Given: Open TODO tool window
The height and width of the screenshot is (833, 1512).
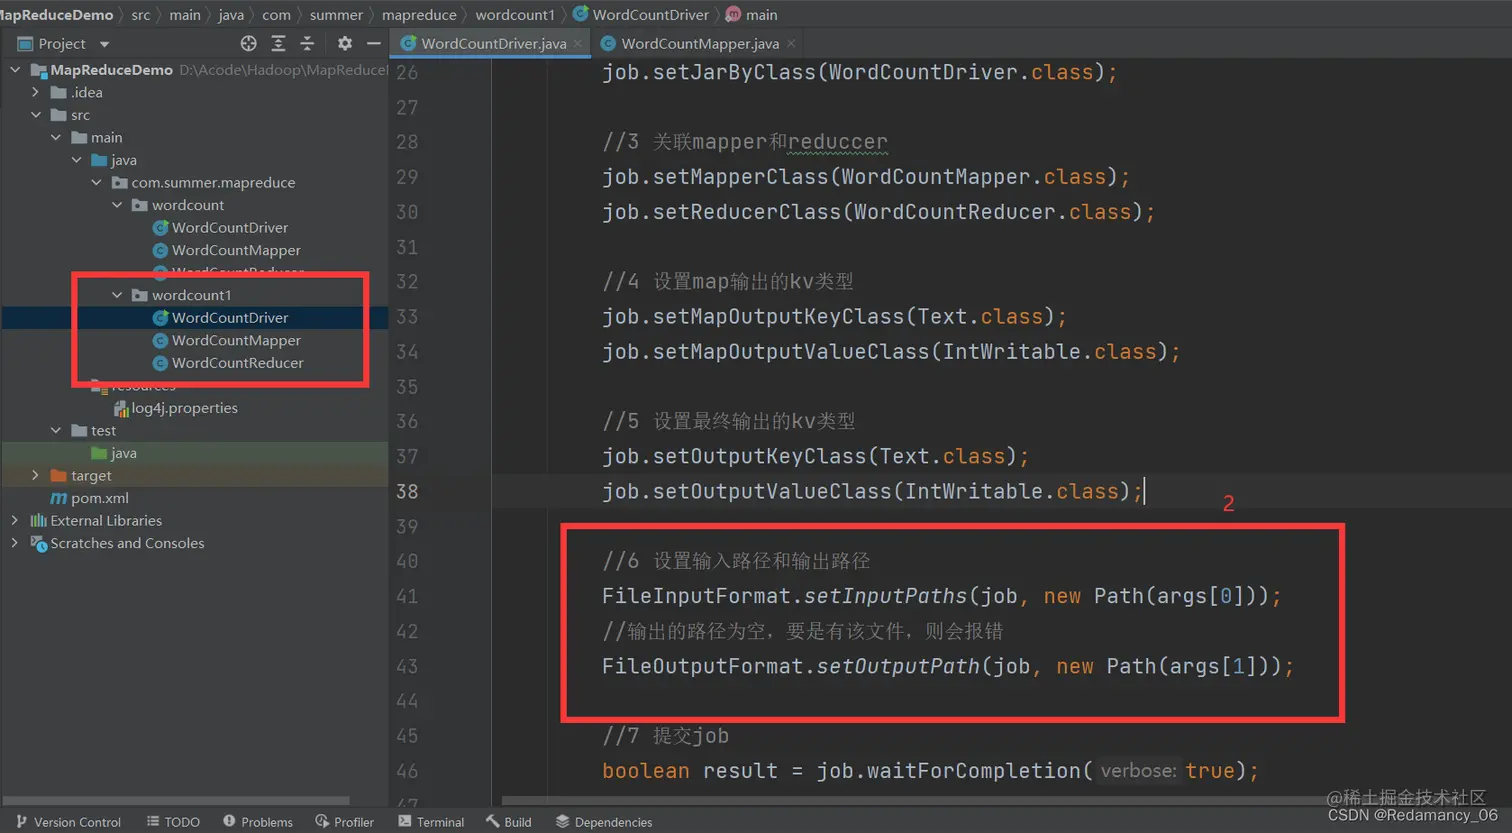Looking at the screenshot, I should pyautogui.click(x=173, y=822).
